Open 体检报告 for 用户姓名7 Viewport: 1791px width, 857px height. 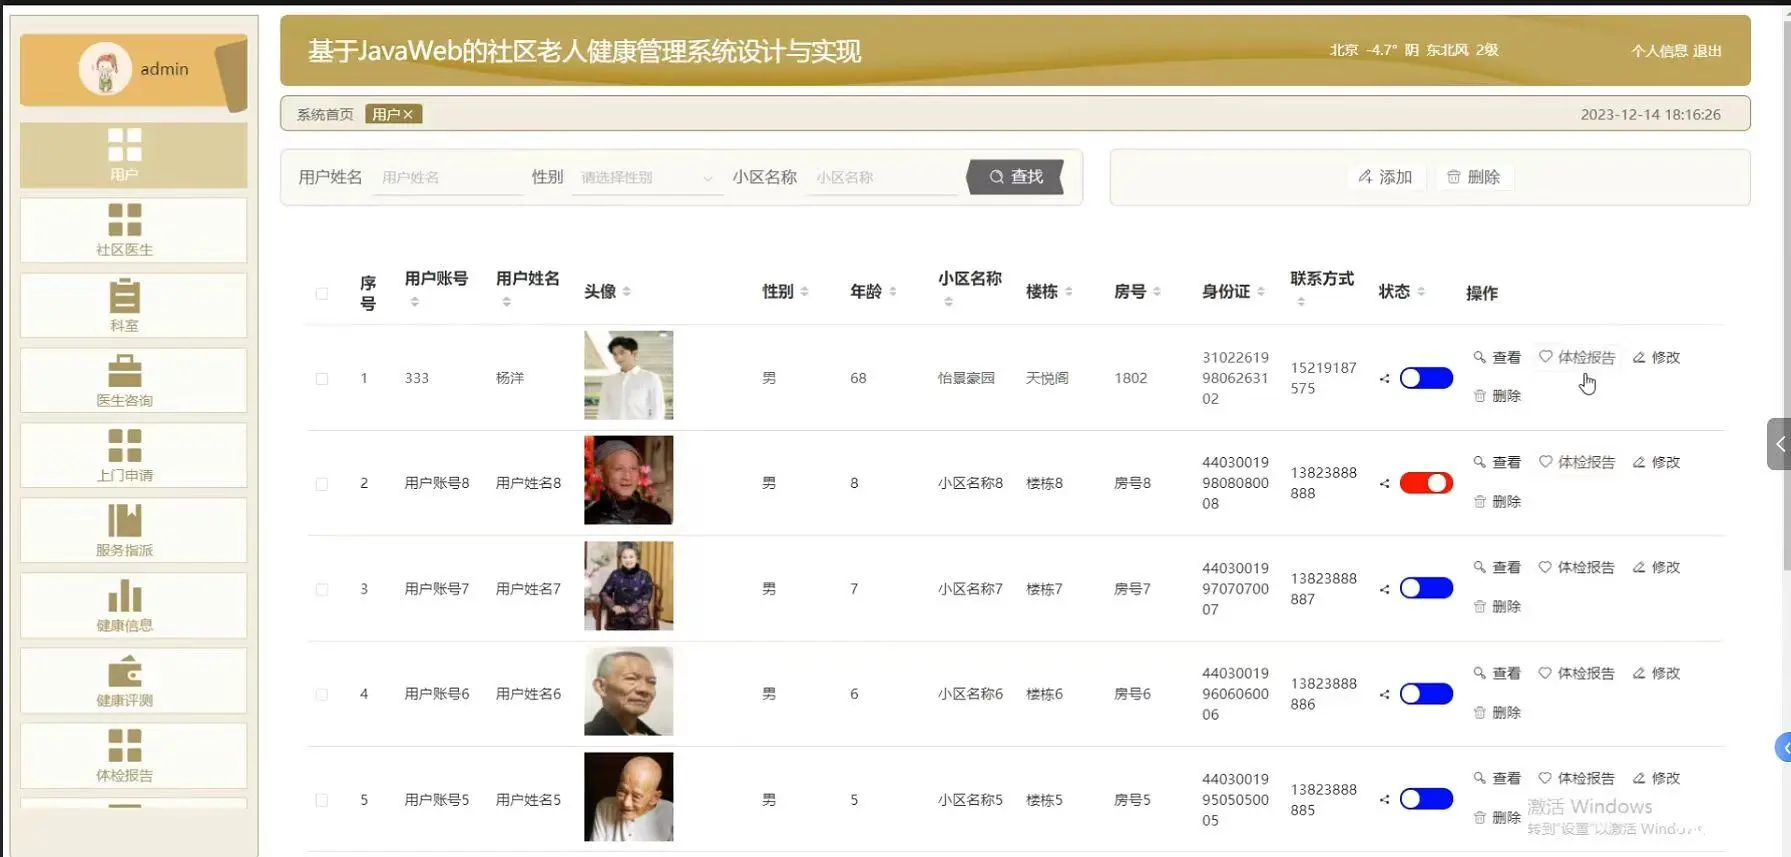[1577, 568]
